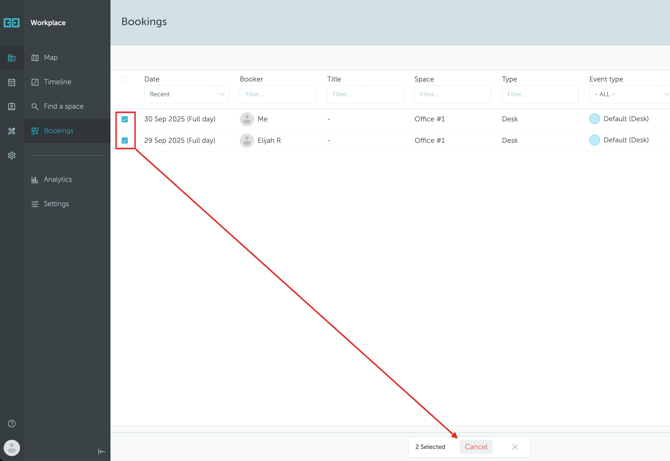670x461 pixels.
Task: Open Find a space in sidebar
Action: click(x=63, y=106)
